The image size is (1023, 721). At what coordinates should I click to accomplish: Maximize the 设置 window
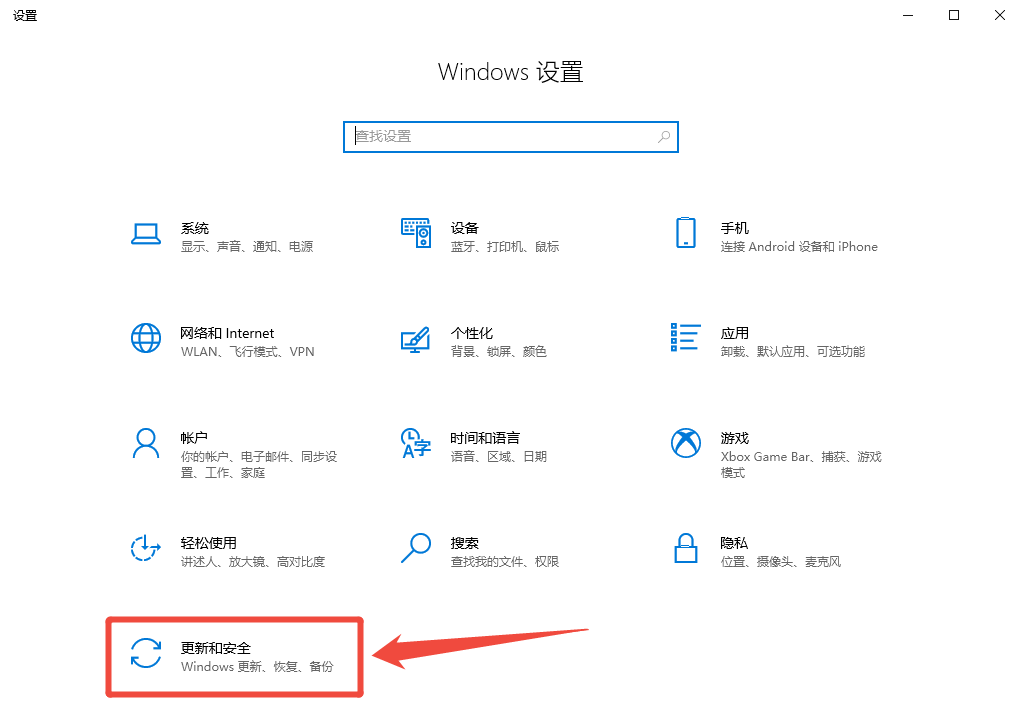click(954, 15)
